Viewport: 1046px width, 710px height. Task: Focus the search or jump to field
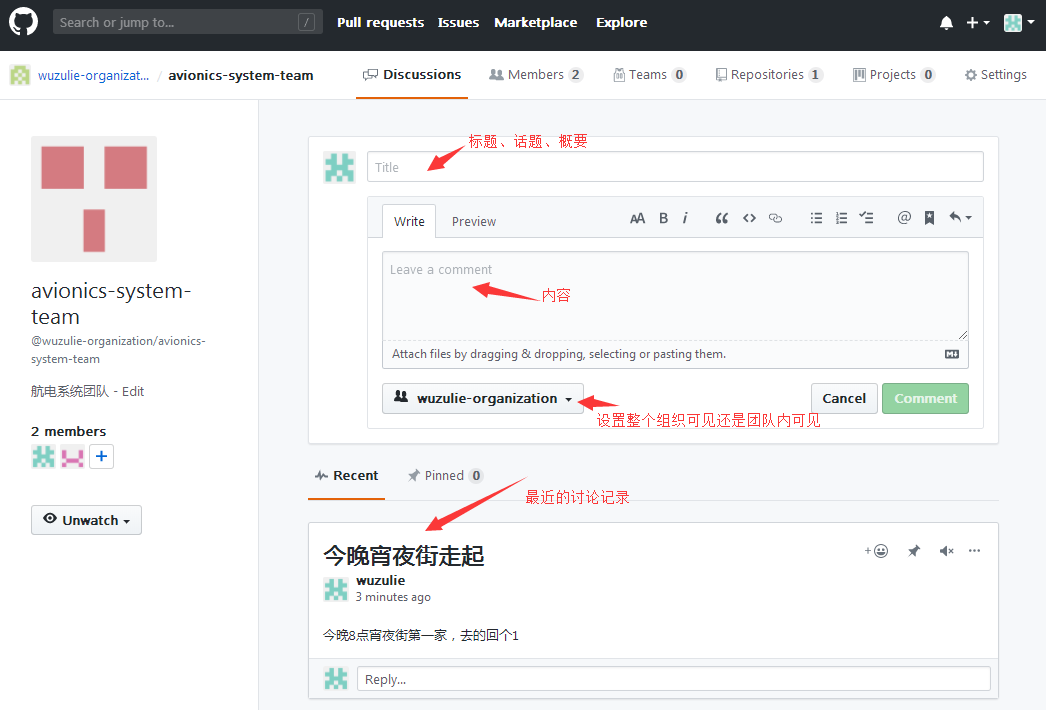187,23
